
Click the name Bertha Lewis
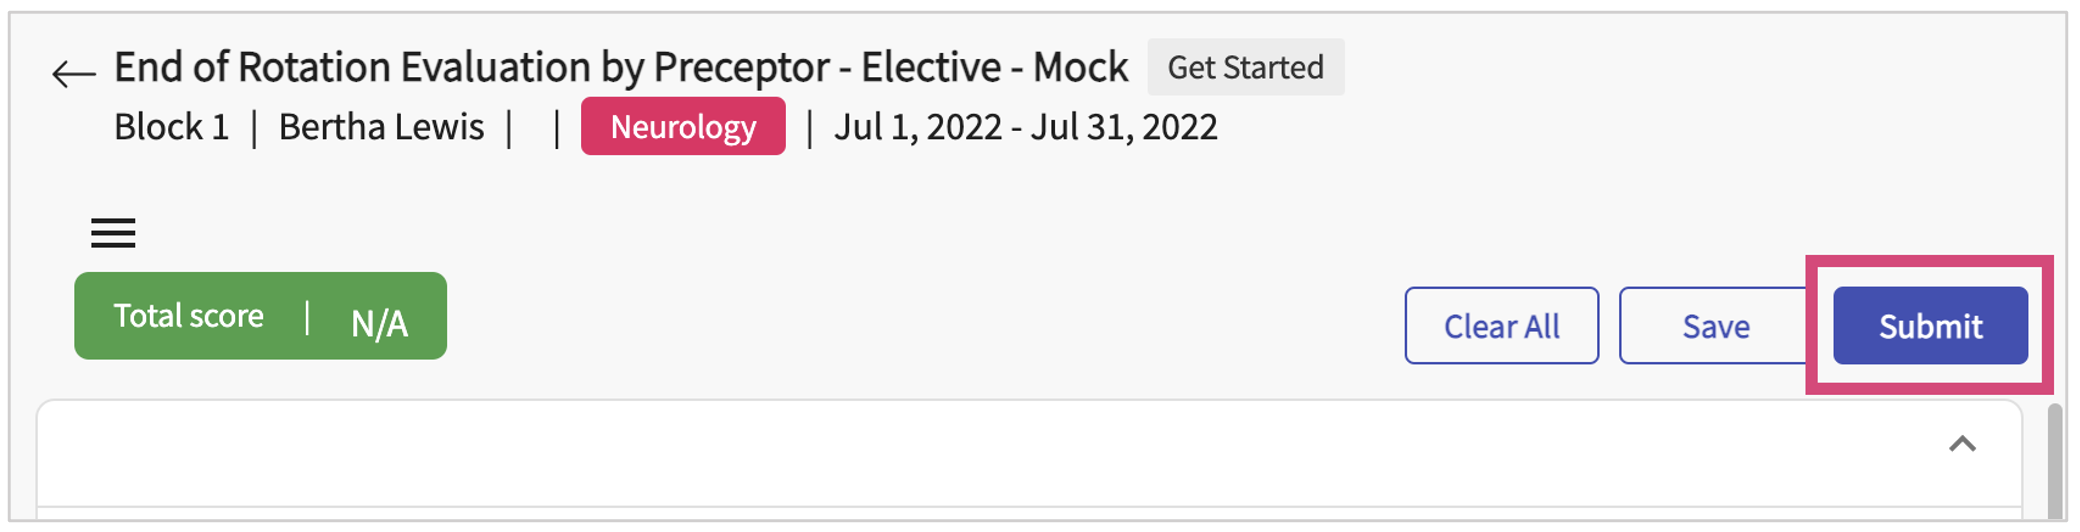coord(381,127)
